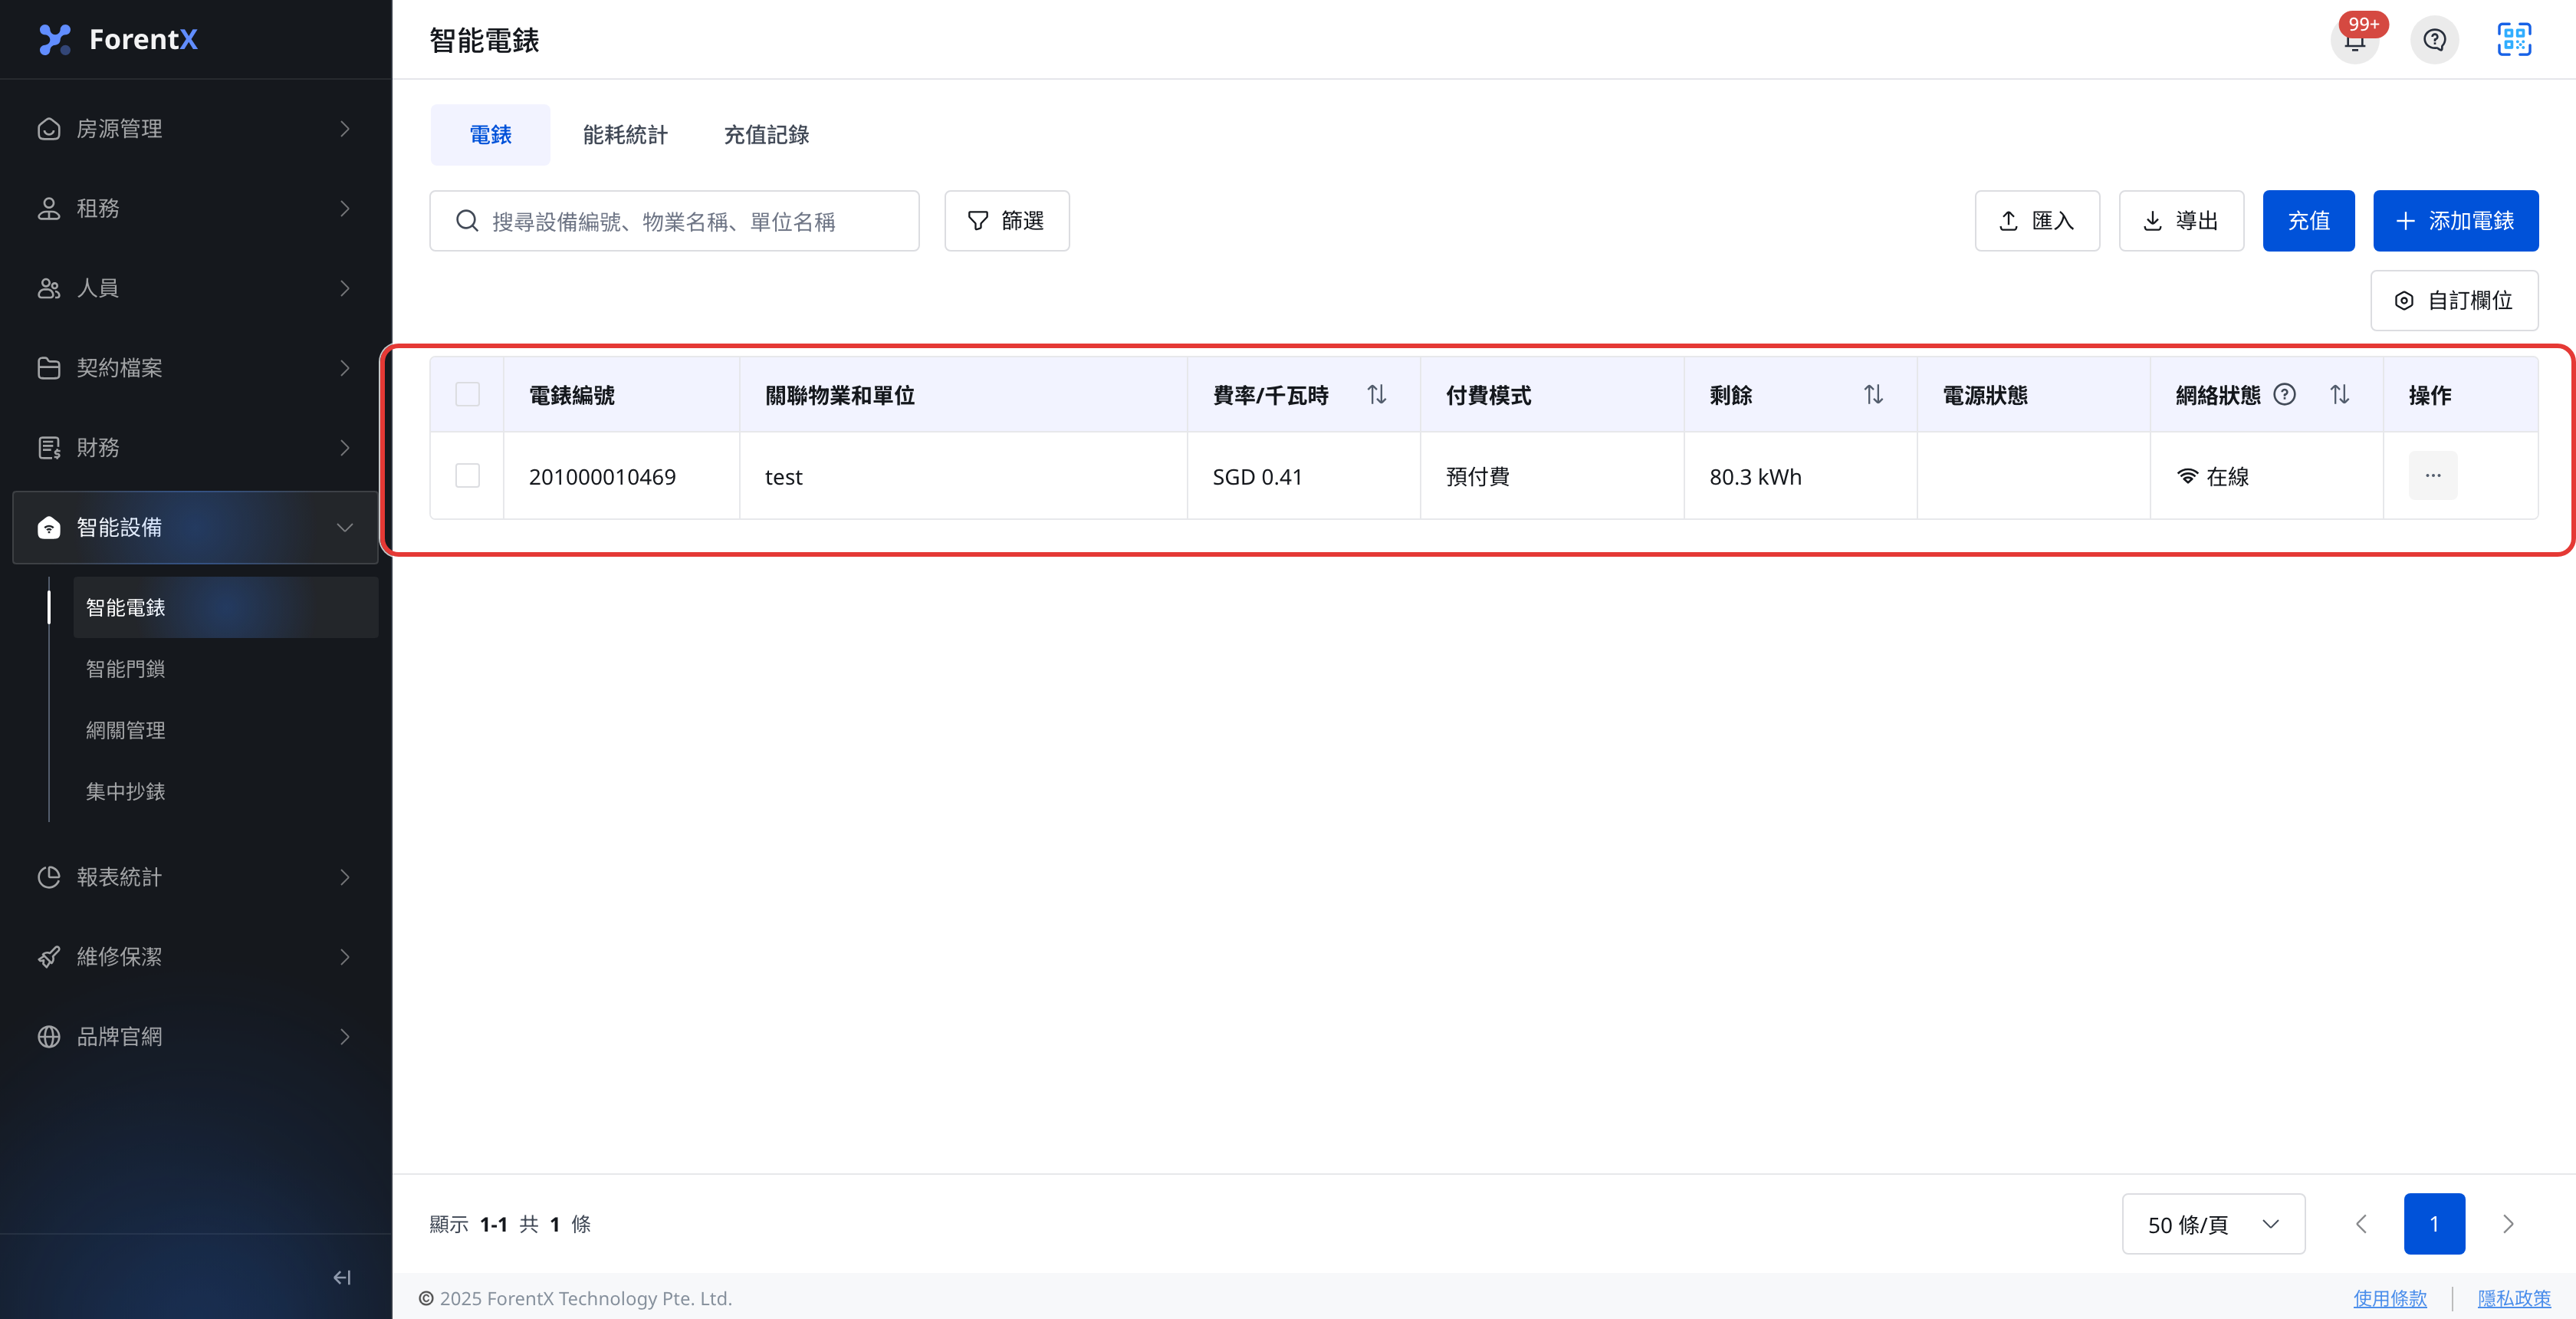2576x1319 pixels.
Task: Open the QR code scanner icon
Action: tap(2514, 40)
